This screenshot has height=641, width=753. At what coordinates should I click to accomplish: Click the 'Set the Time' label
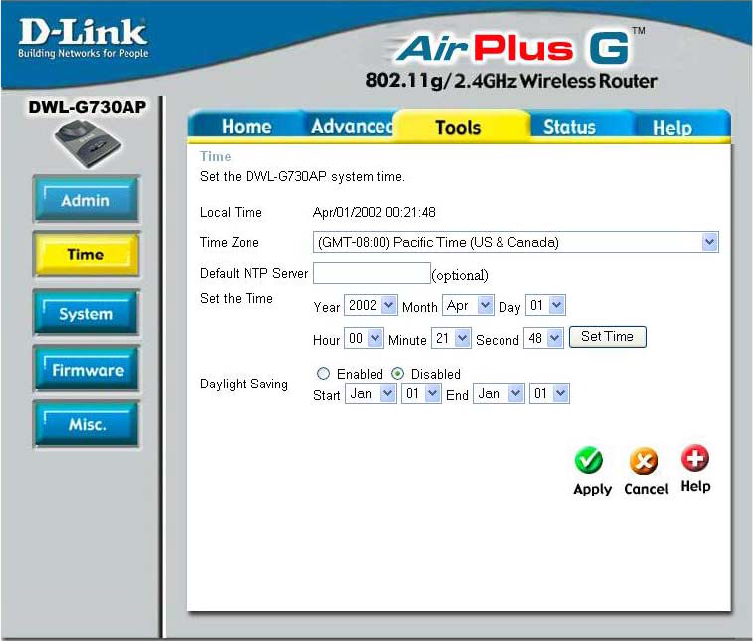(x=236, y=298)
